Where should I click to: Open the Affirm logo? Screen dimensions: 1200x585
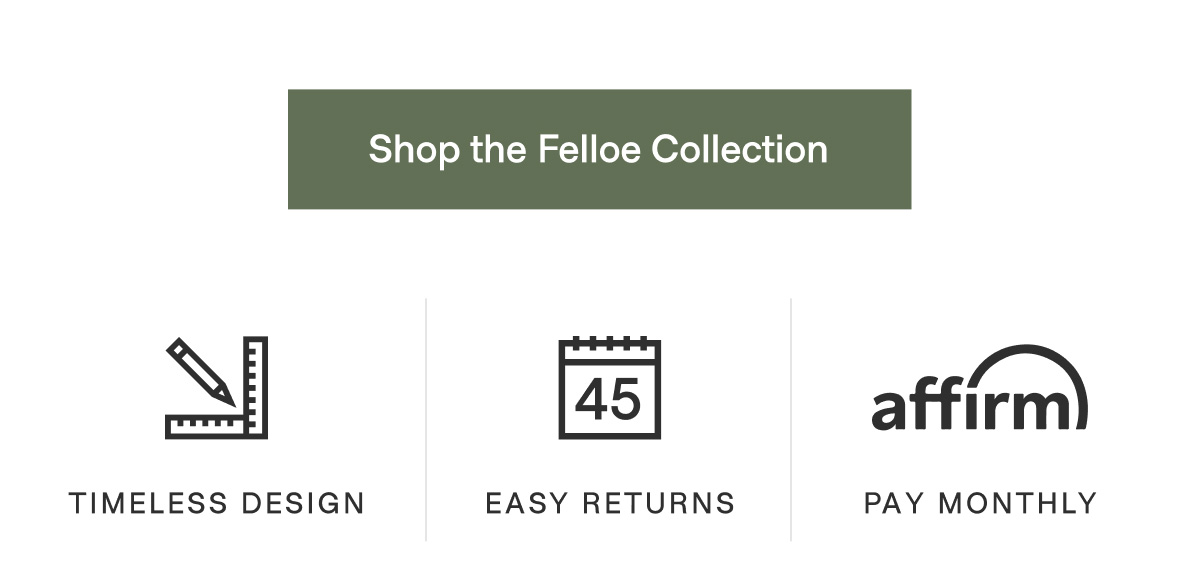tap(979, 390)
